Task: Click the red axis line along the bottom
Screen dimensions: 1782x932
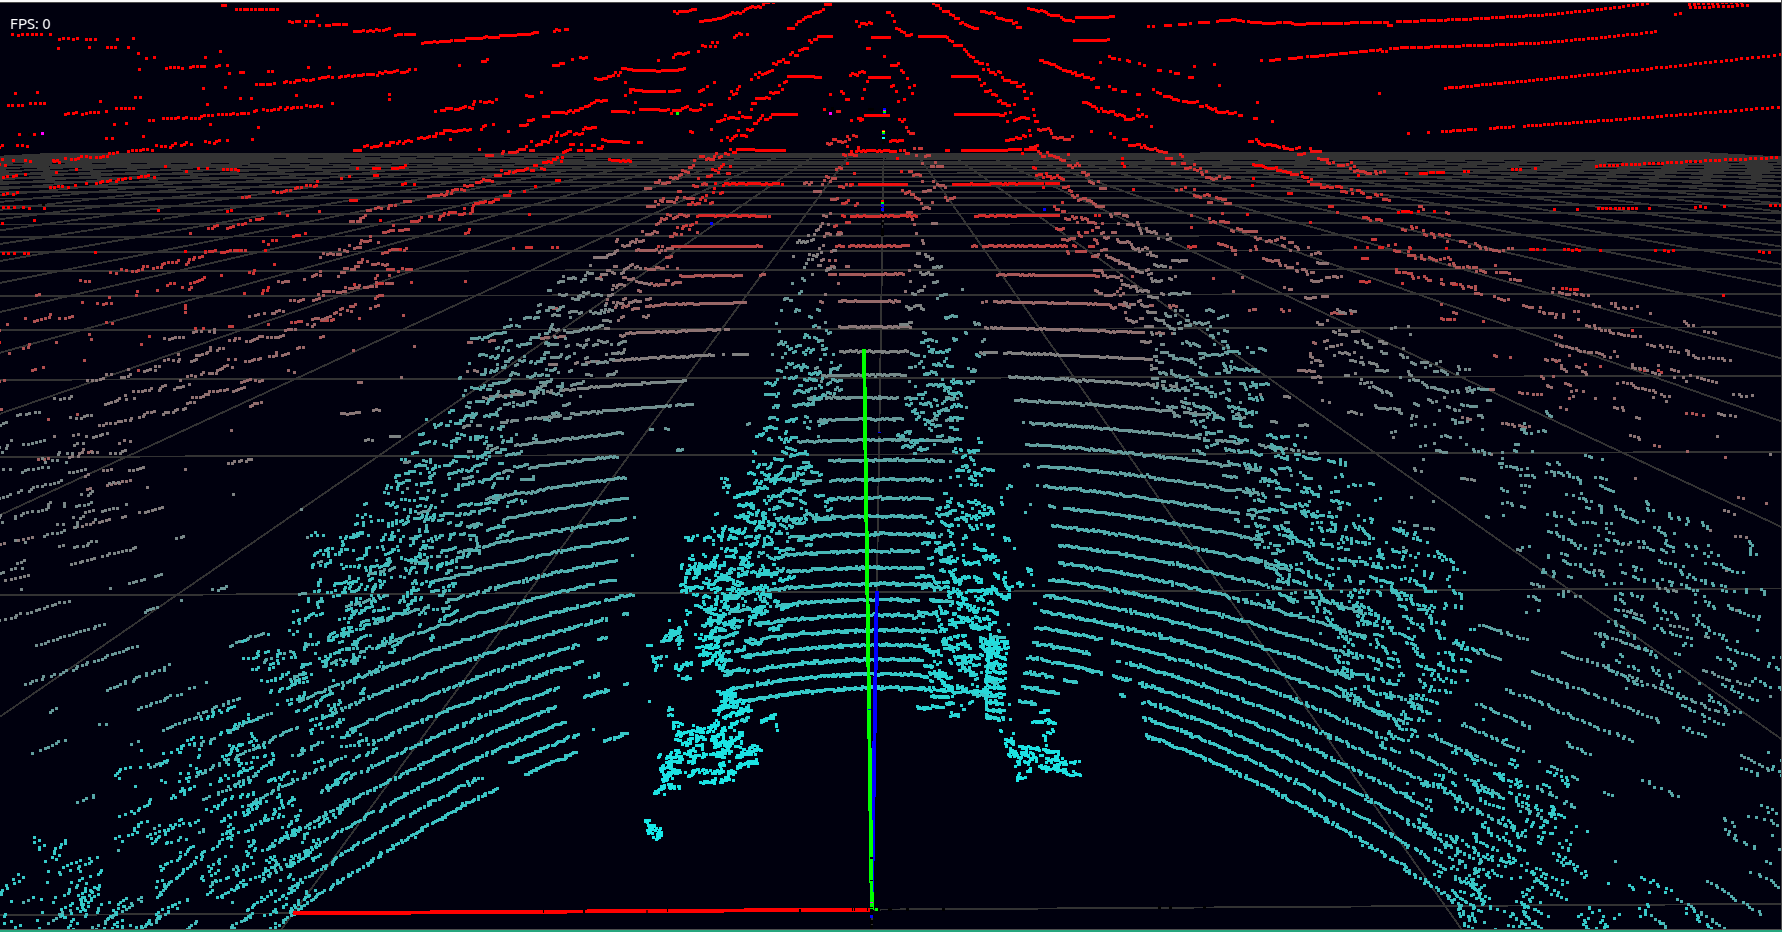Action: click(582, 911)
